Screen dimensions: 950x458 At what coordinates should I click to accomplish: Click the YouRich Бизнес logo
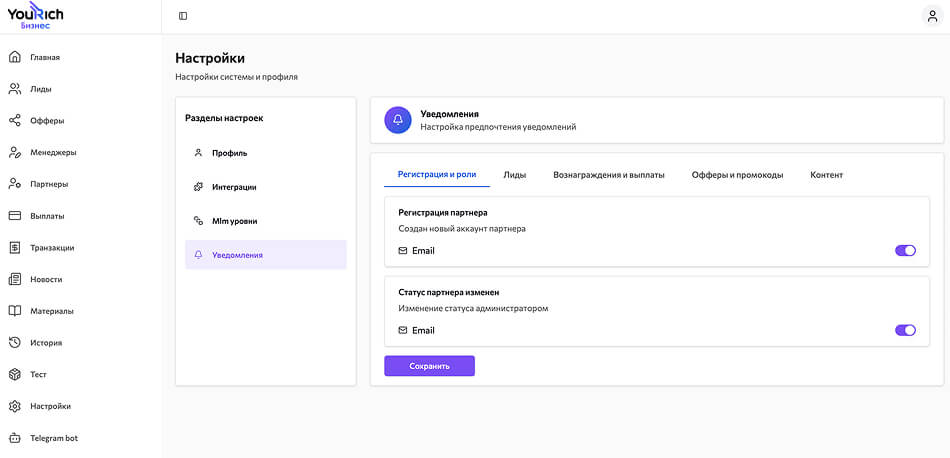(x=35, y=16)
